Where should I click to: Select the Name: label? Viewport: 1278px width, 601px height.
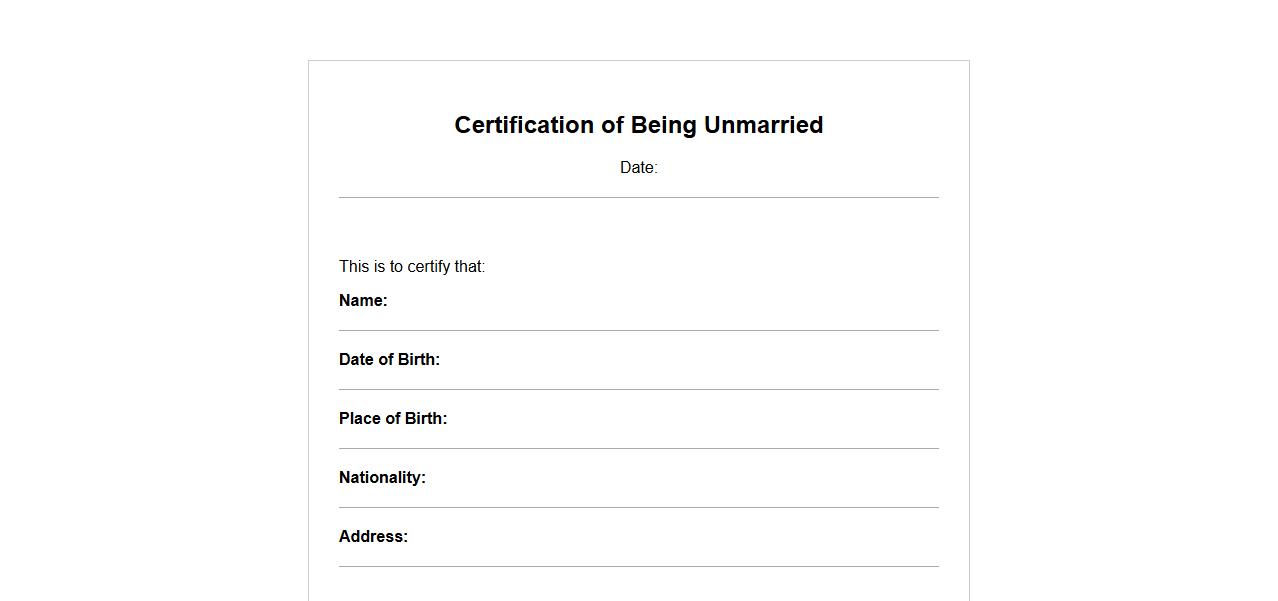pyautogui.click(x=363, y=301)
